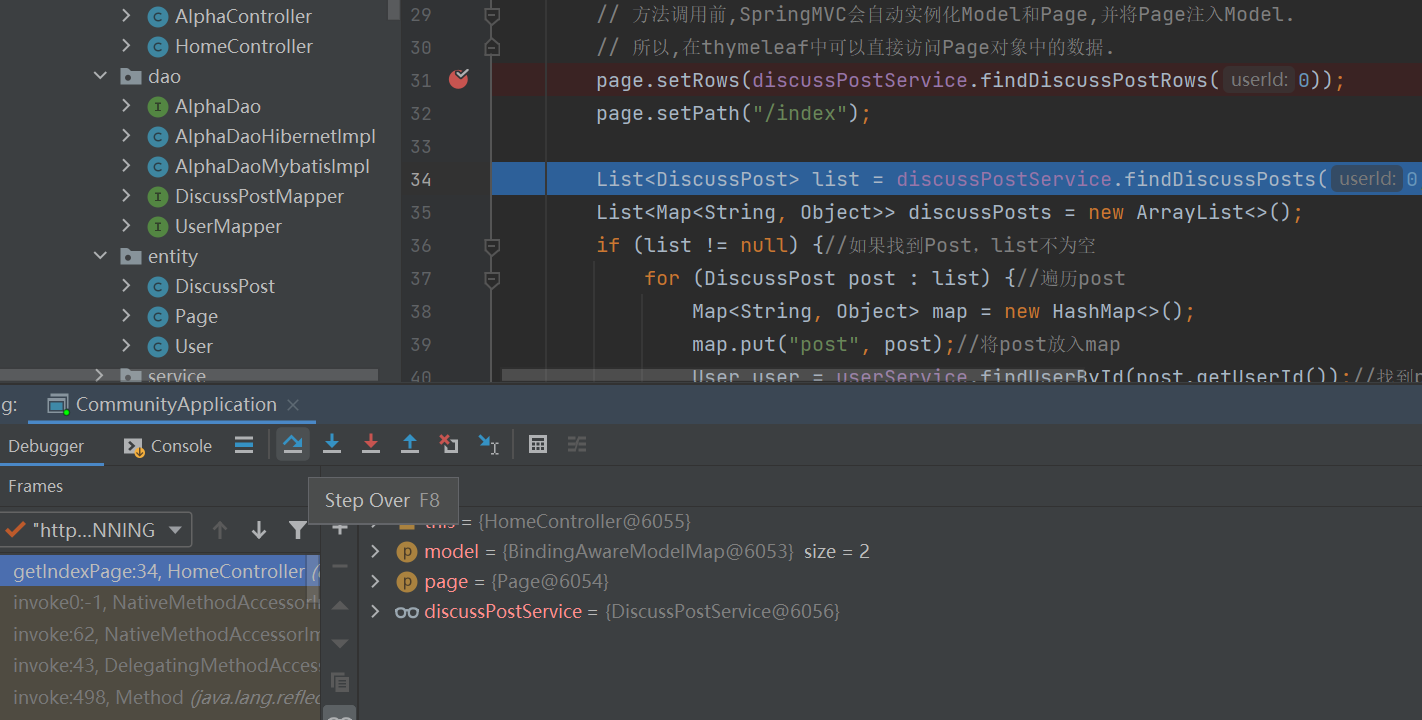Screen dimensions: 1422x720
Task: Select the invoke0:-1 NativeMethodAccessor frame
Action: point(160,603)
